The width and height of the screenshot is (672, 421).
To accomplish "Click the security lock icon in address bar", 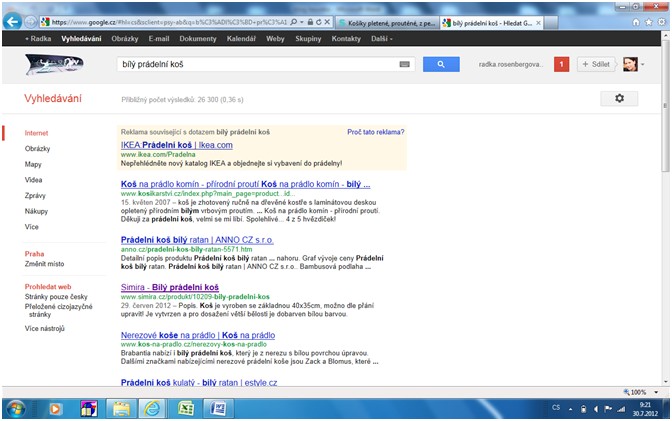I will (310, 22).
